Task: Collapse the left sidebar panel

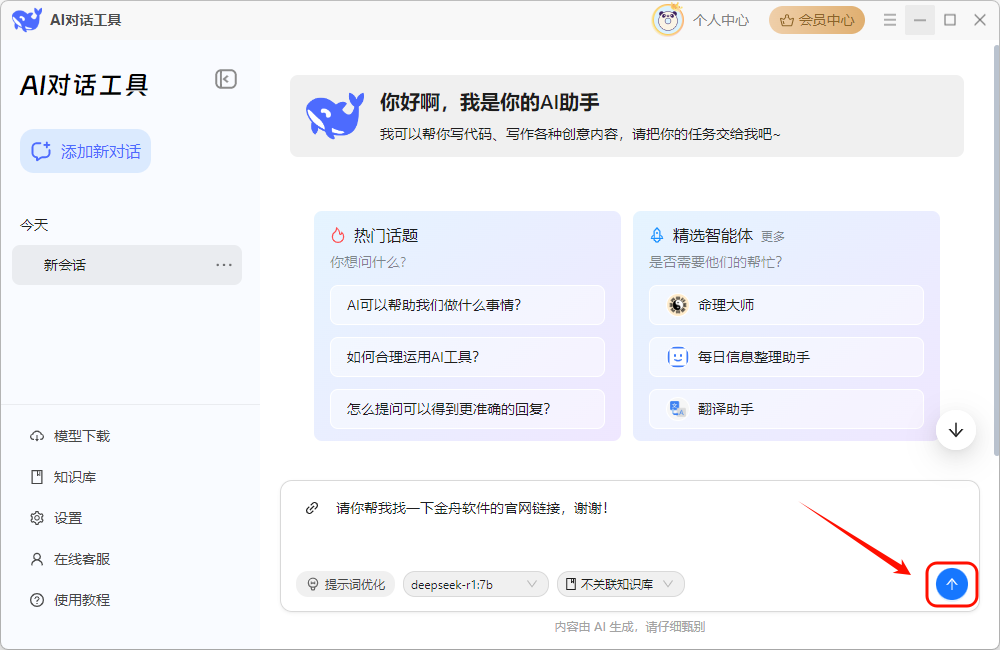Action: pyautogui.click(x=226, y=80)
